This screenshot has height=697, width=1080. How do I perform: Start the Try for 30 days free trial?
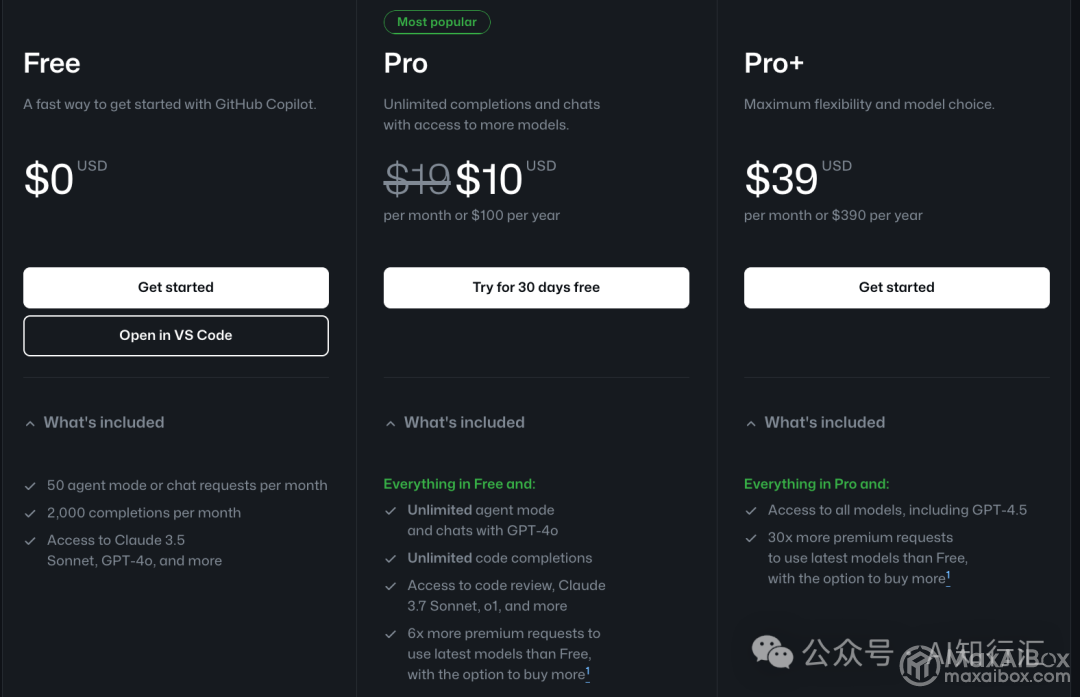[536, 287]
